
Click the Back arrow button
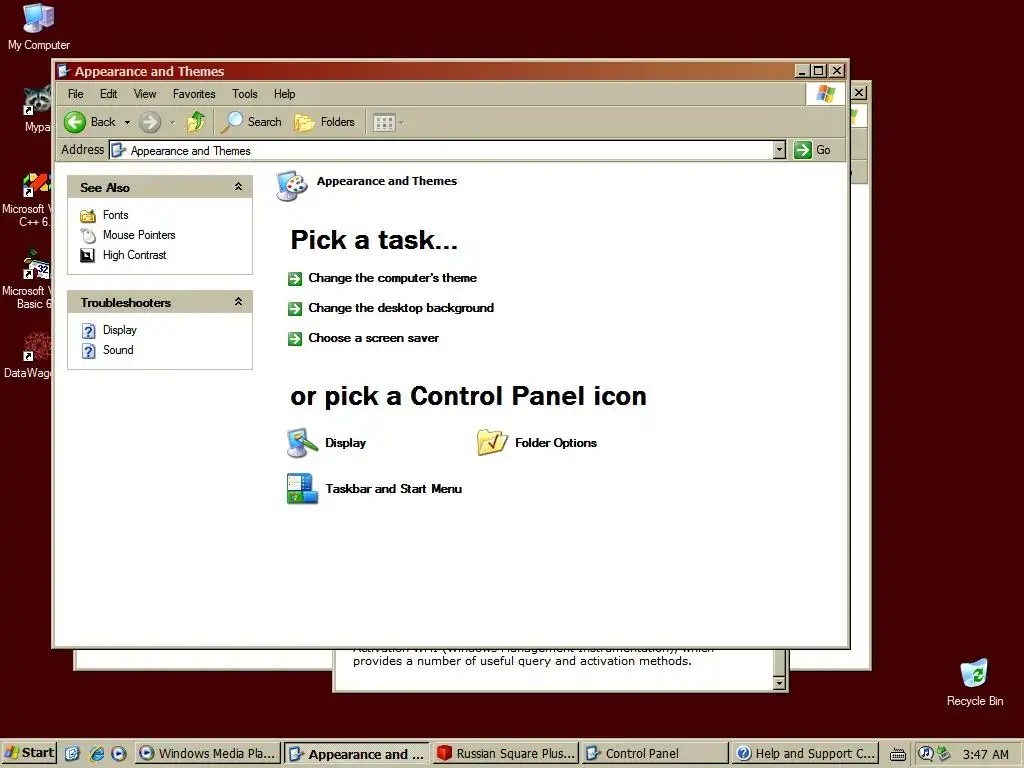pyautogui.click(x=75, y=122)
